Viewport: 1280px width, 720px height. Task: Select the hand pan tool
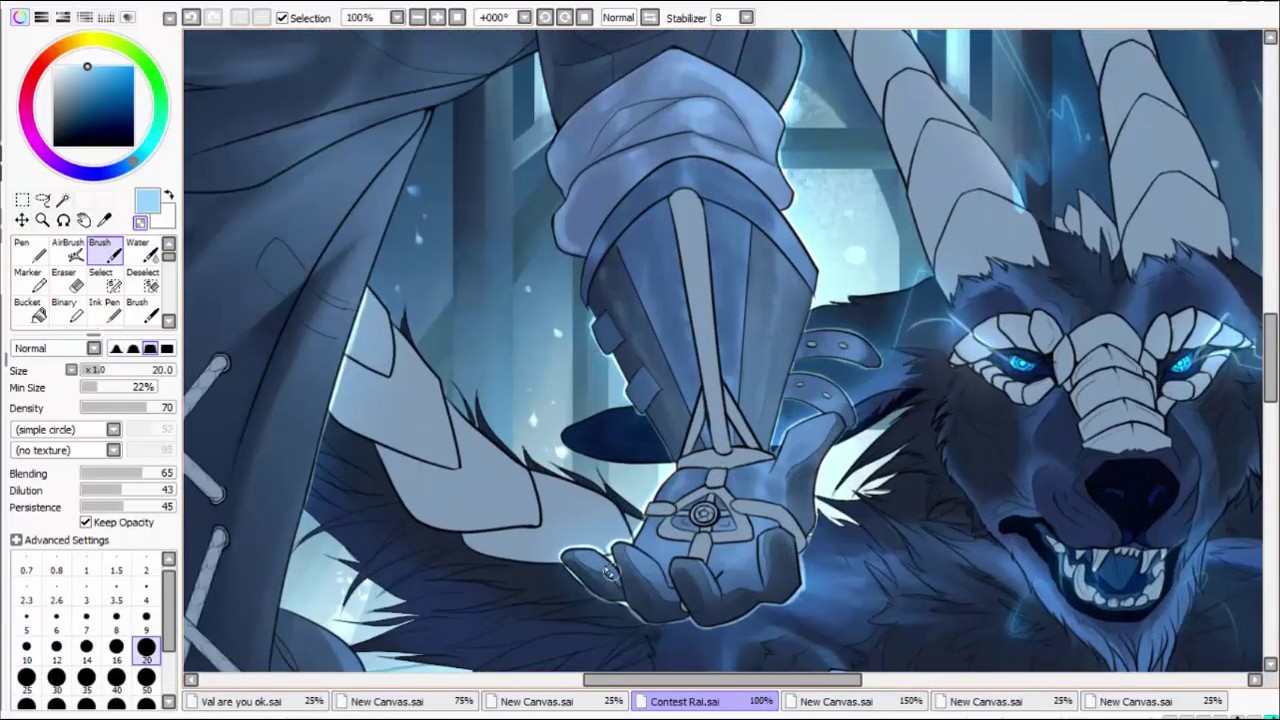click(84, 220)
